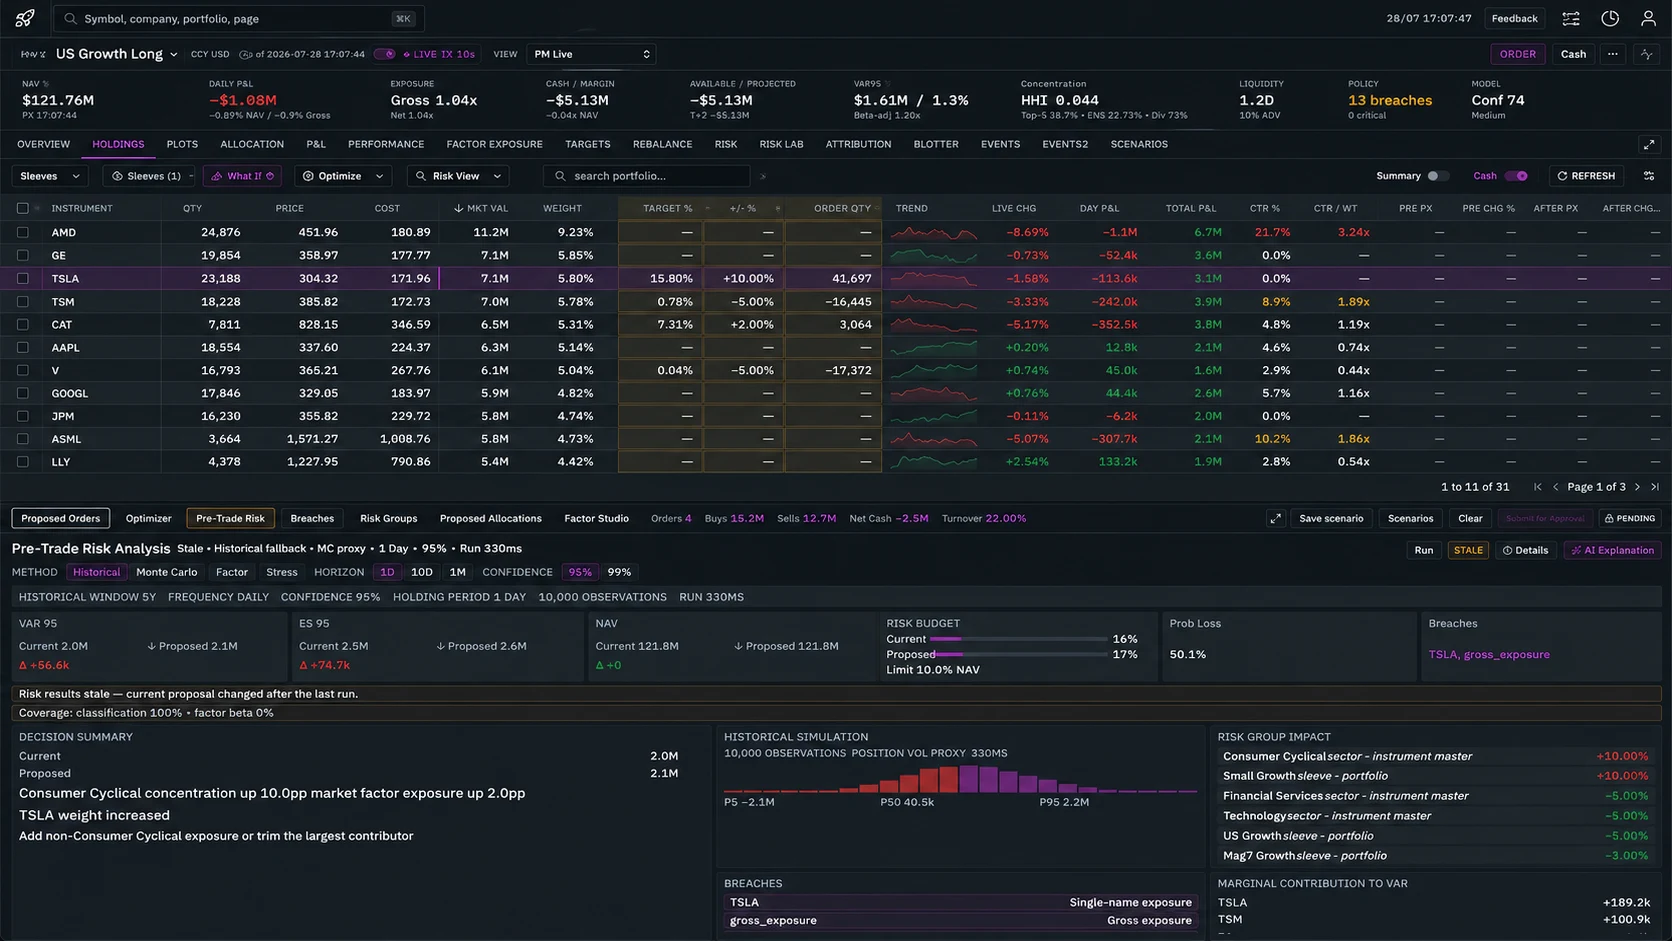The height and width of the screenshot is (941, 1672).
Task: Expand the proposed orders panel
Action: 1275,518
